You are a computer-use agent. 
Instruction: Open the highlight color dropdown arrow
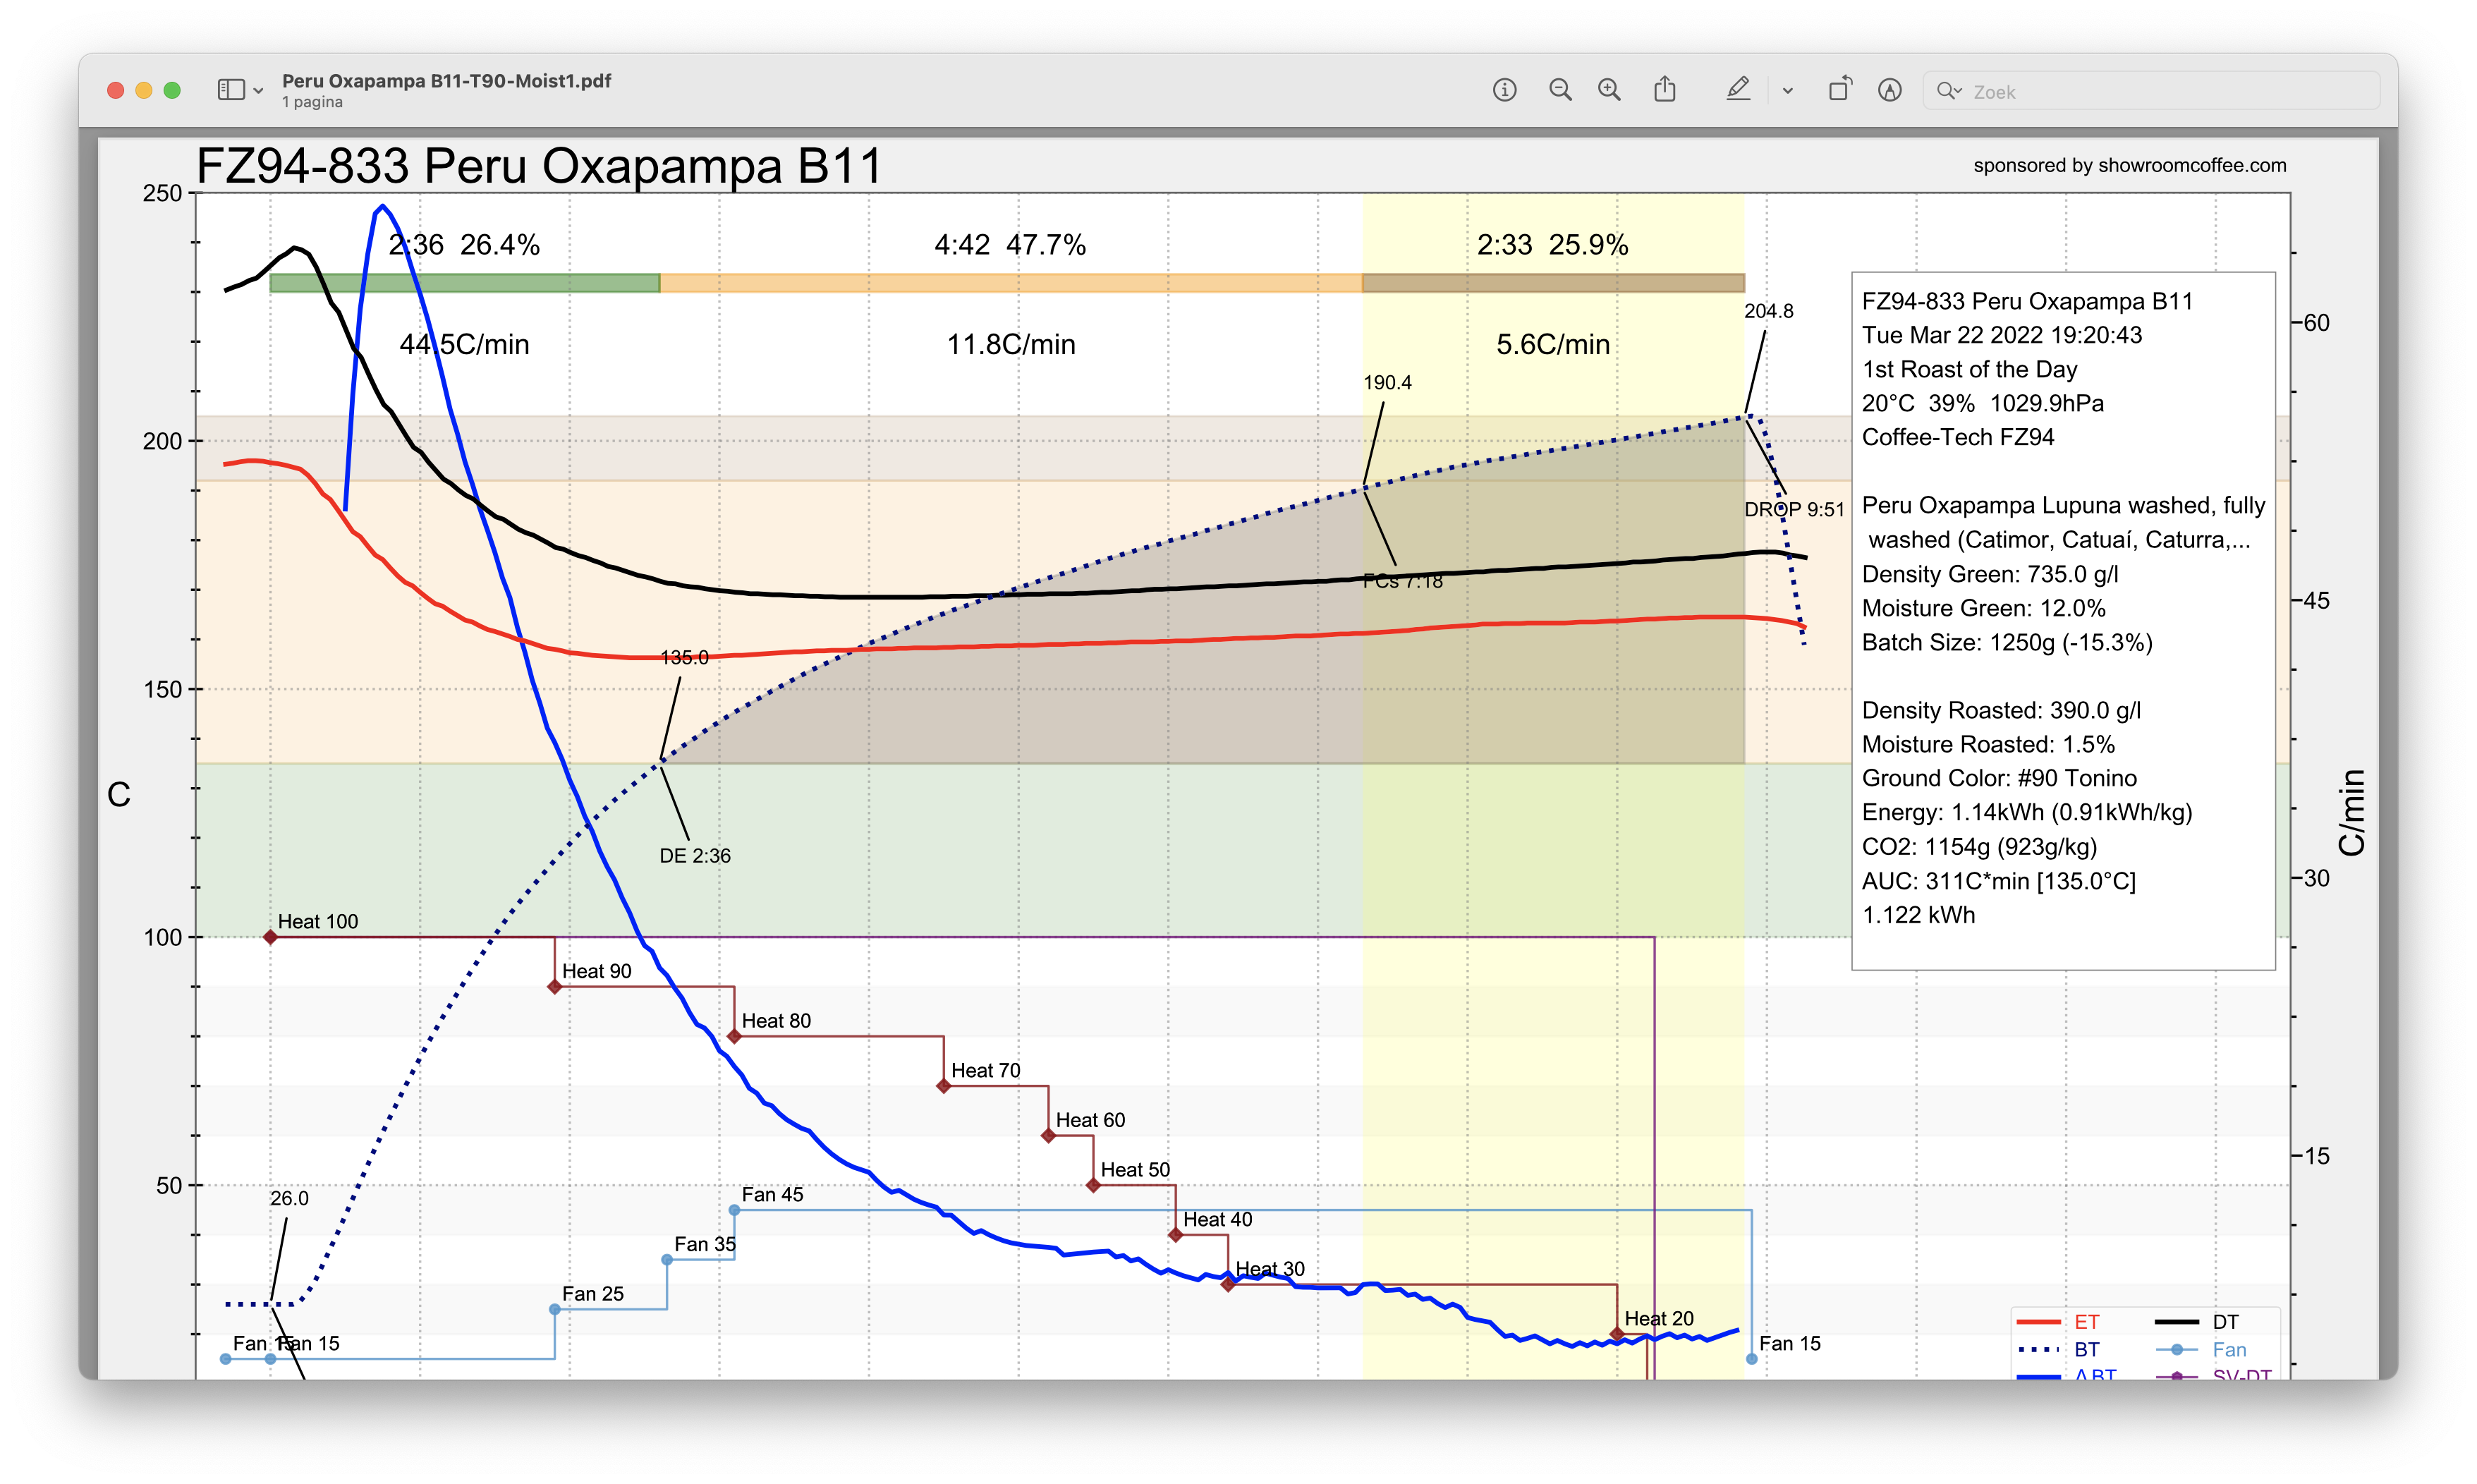pos(1787,91)
